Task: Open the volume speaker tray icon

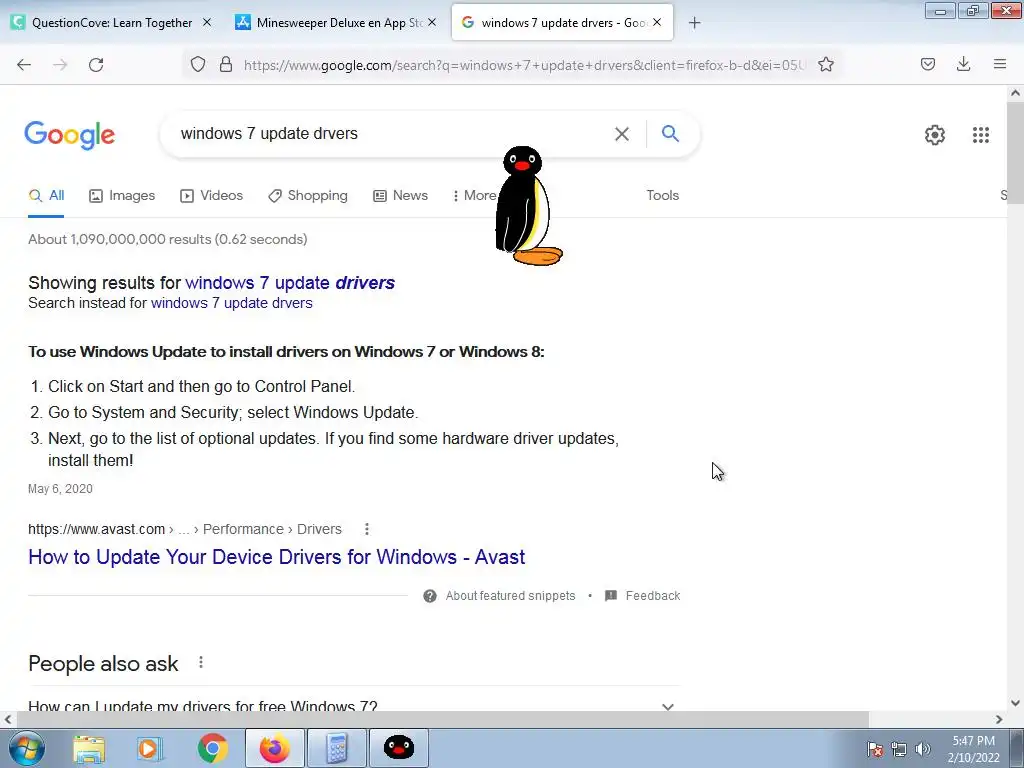Action: pos(923,749)
